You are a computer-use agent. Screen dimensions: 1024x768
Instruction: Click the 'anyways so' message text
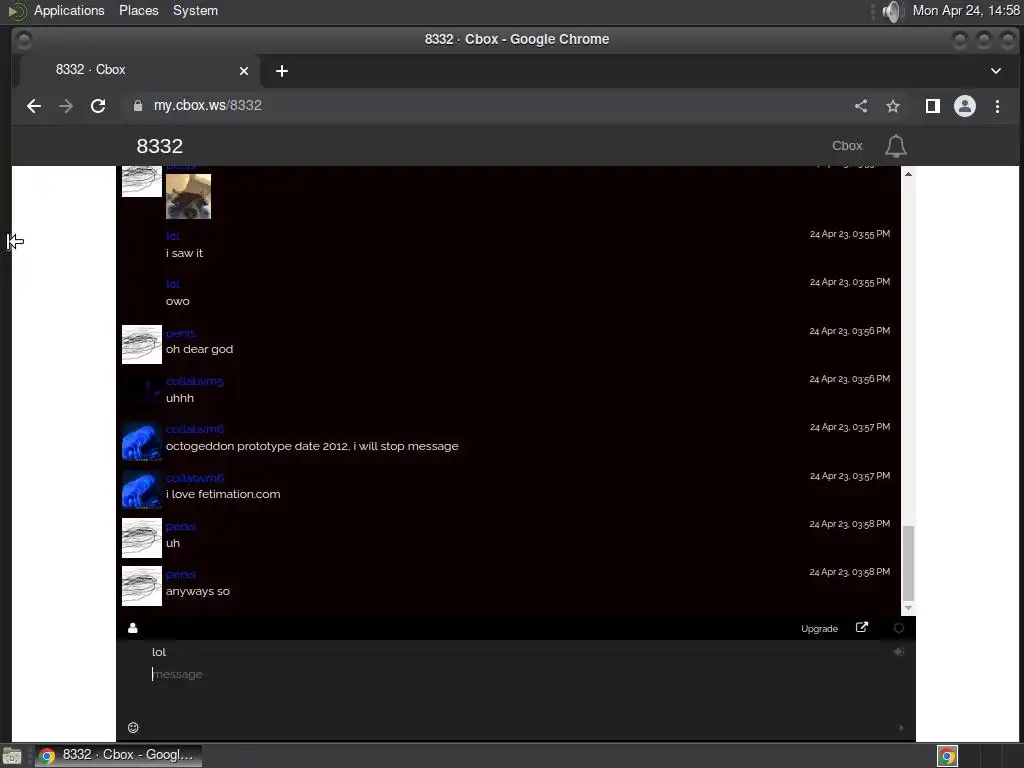pyautogui.click(x=198, y=592)
